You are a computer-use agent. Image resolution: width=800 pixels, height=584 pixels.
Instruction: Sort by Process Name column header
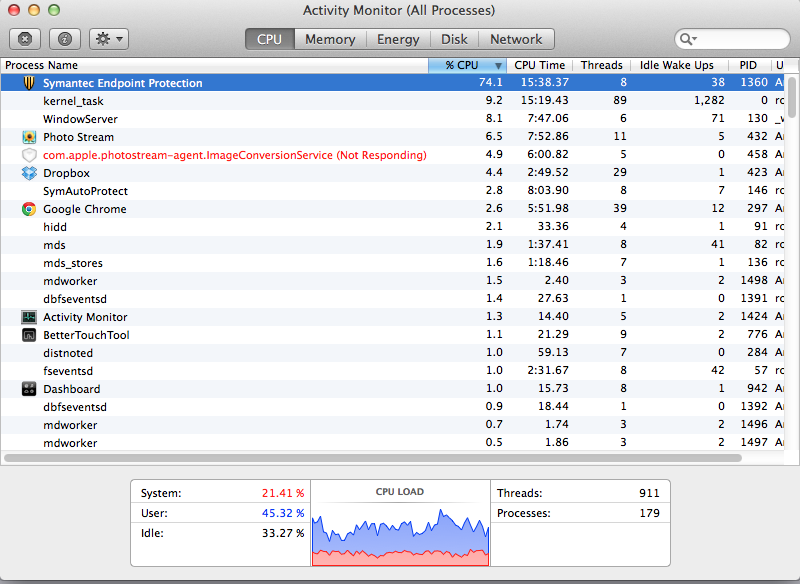coord(214,65)
